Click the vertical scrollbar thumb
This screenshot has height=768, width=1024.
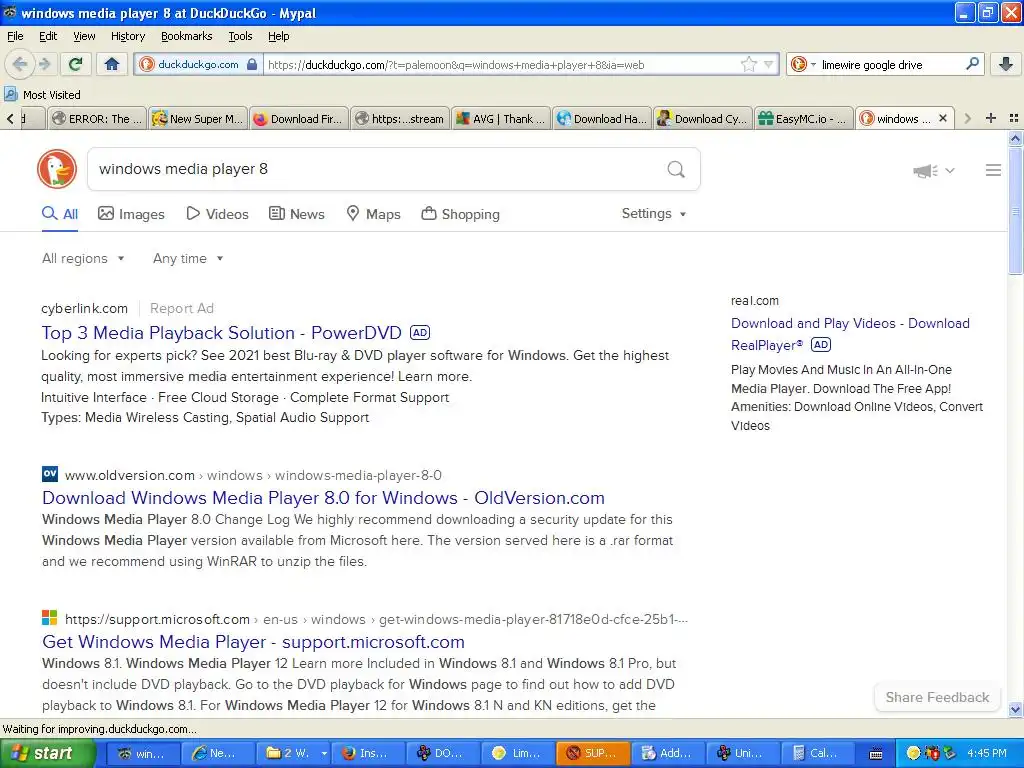(1015, 211)
